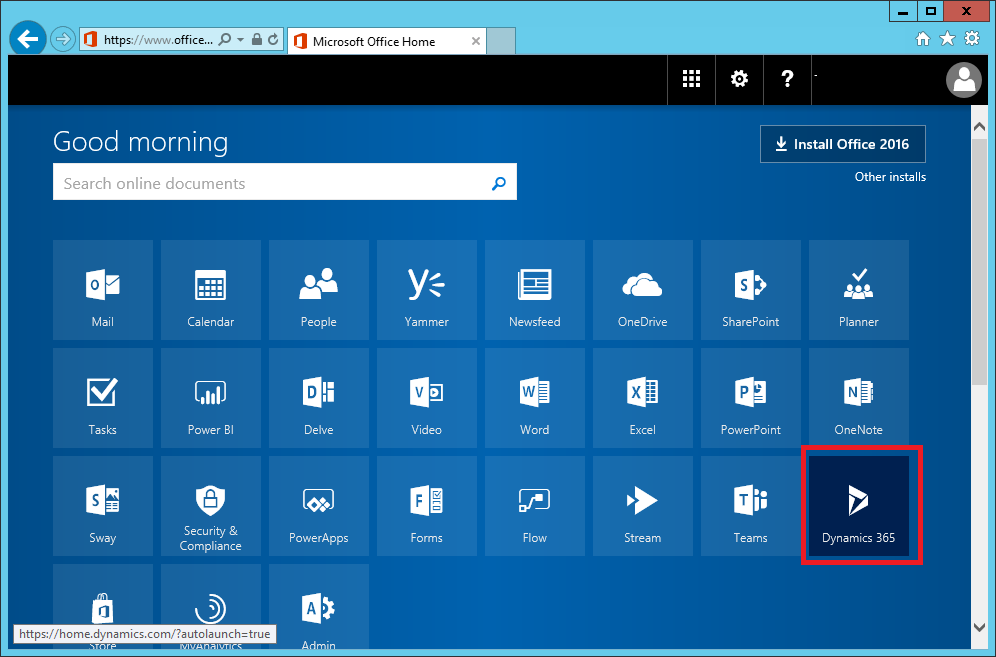This screenshot has height=657, width=996.
Task: Open the OneNote tile
Action: pyautogui.click(x=859, y=398)
